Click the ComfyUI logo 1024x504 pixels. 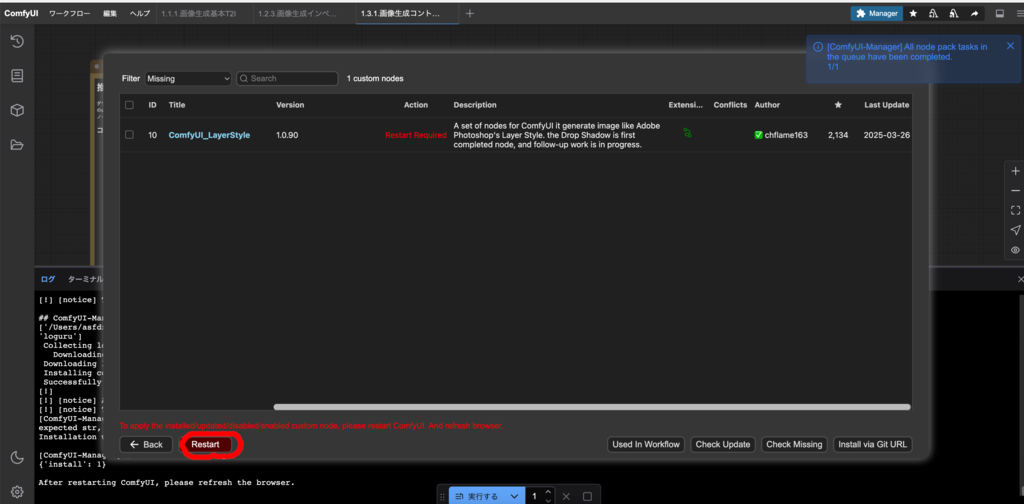(22, 13)
